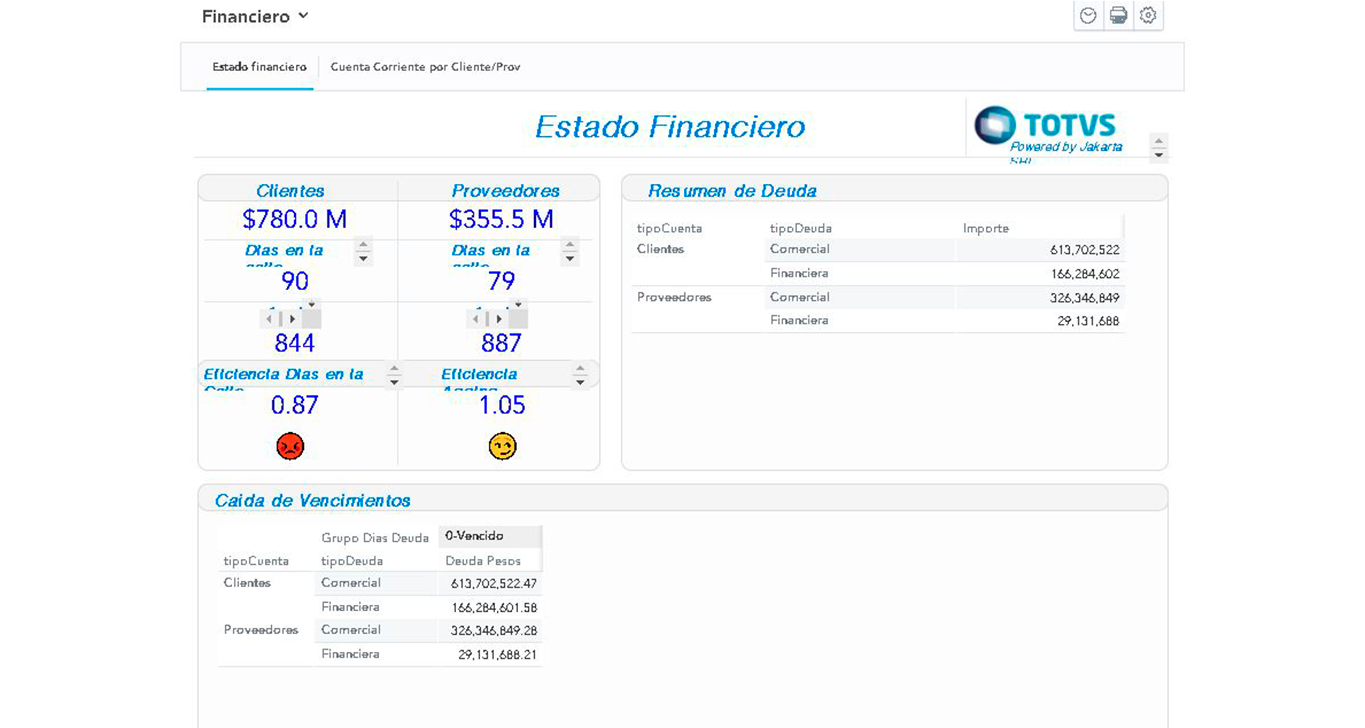Click the tipoDeuda header in Resumen de Deuda
This screenshot has height=728, width=1365.
(x=801, y=228)
